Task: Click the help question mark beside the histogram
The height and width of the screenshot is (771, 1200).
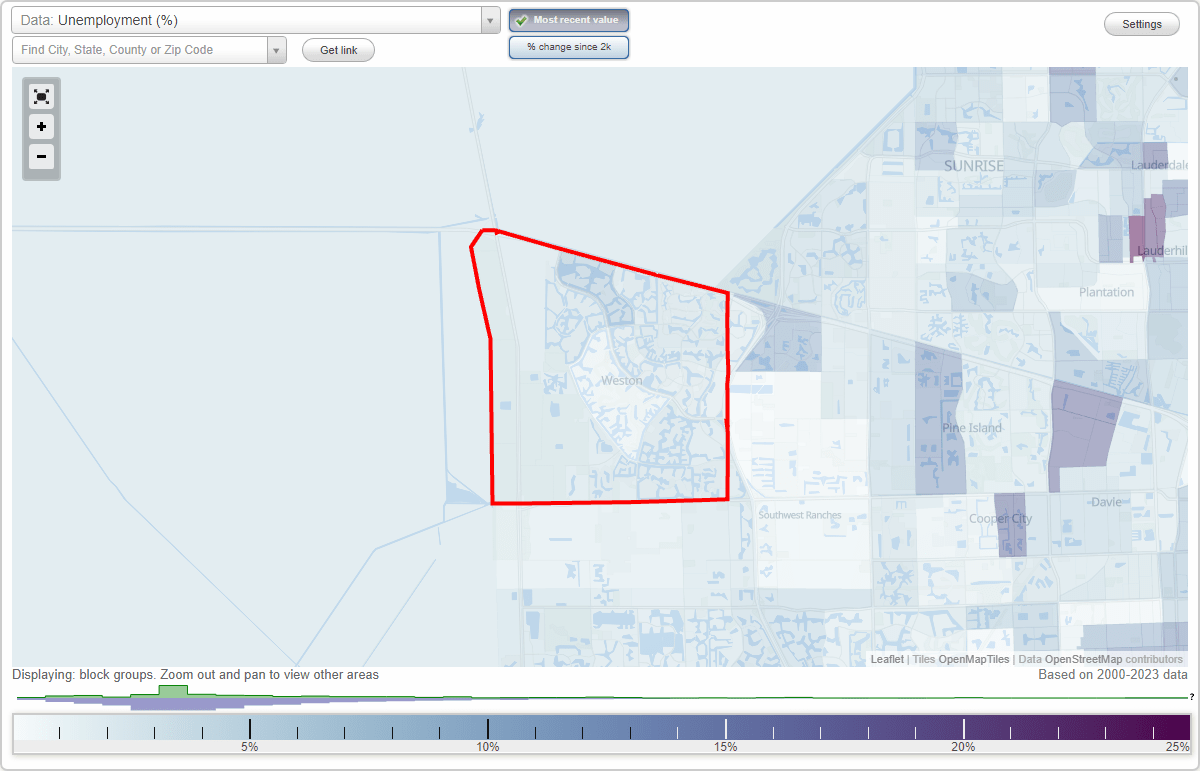Action: click(1191, 697)
